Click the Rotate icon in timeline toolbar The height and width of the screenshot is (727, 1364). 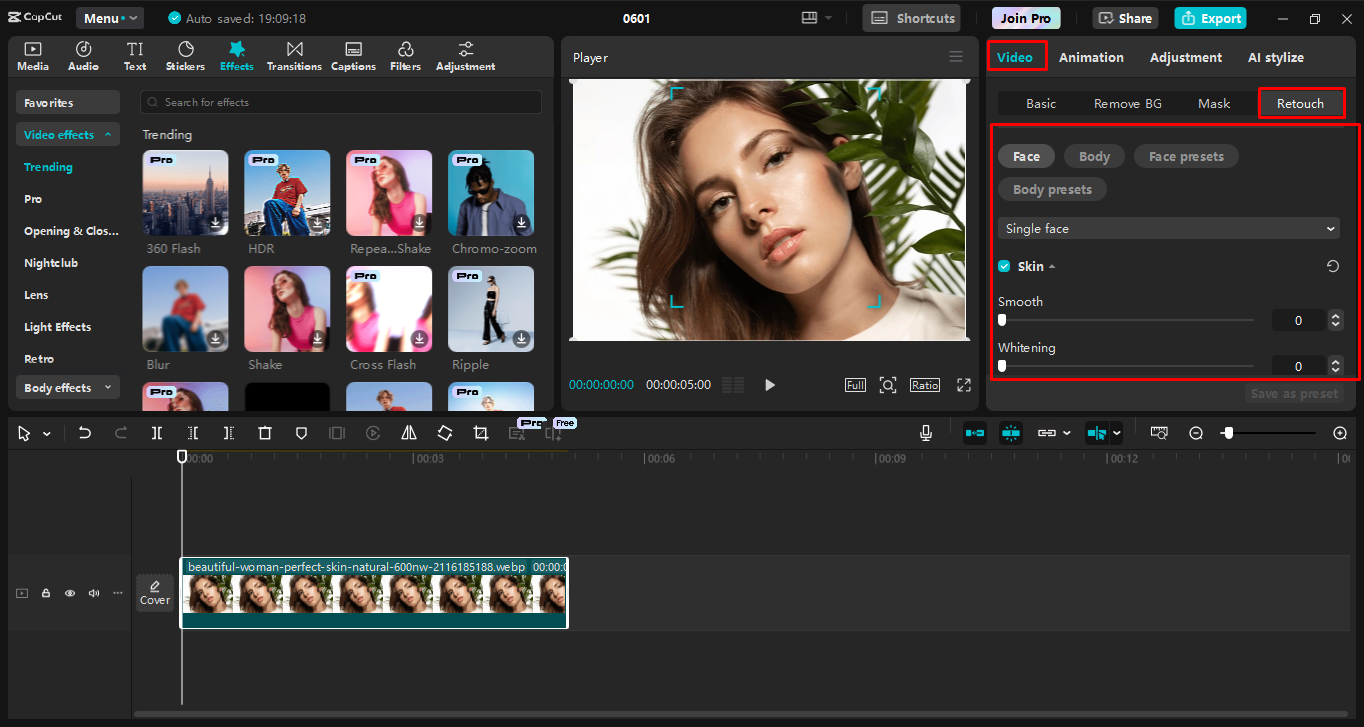click(x=445, y=433)
